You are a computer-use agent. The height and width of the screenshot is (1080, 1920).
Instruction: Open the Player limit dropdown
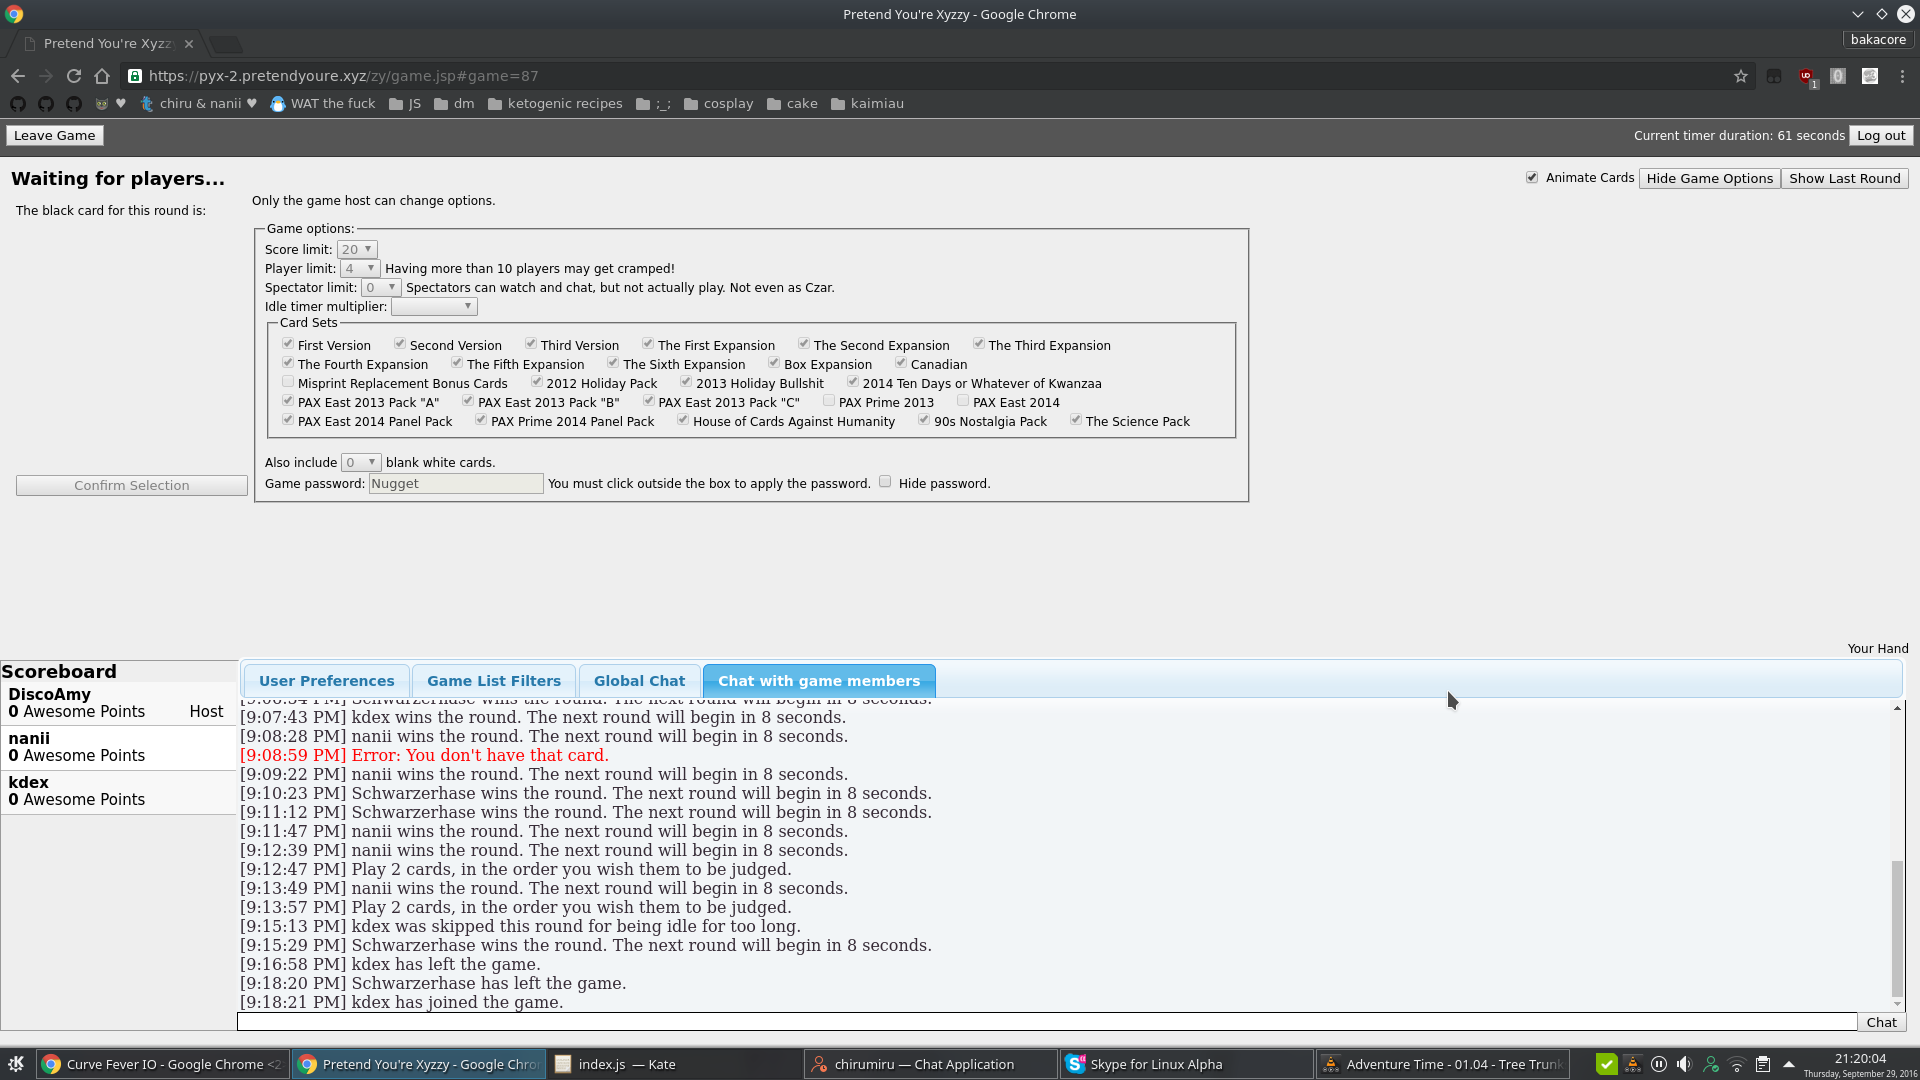tap(360, 269)
